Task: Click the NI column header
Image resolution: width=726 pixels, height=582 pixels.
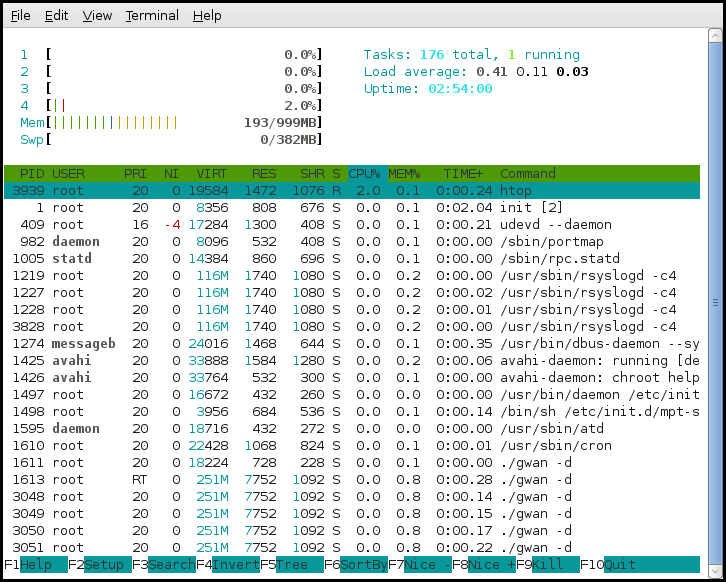Action: pyautogui.click(x=171, y=174)
